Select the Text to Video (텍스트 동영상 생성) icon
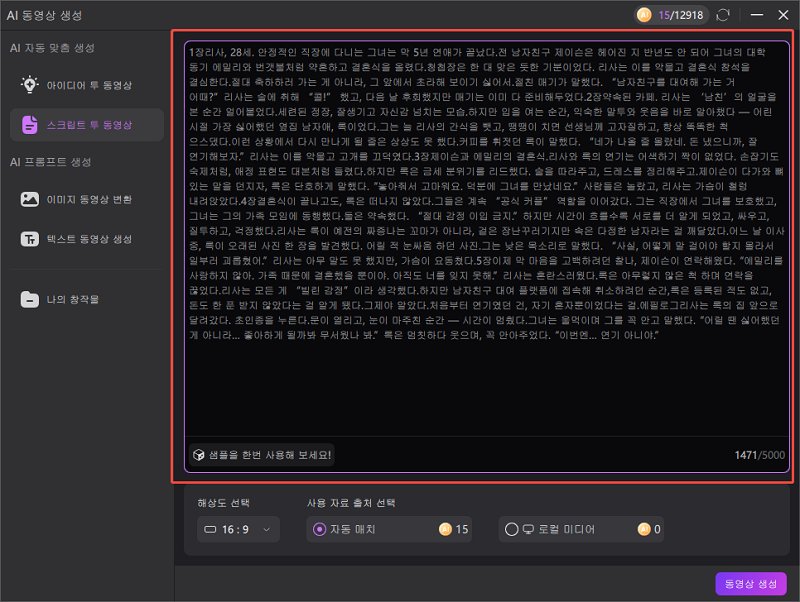 (x=29, y=238)
